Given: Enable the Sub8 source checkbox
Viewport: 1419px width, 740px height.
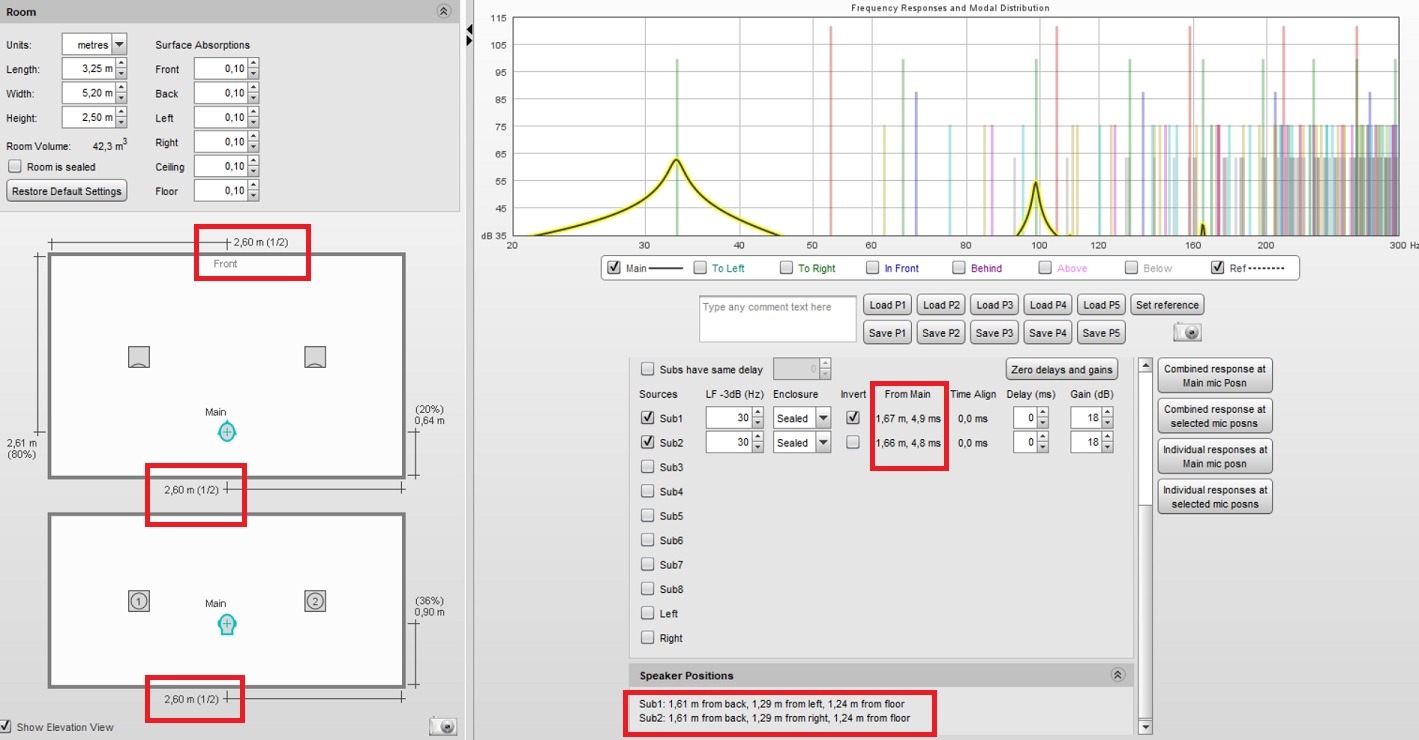Looking at the screenshot, I should (x=647, y=589).
